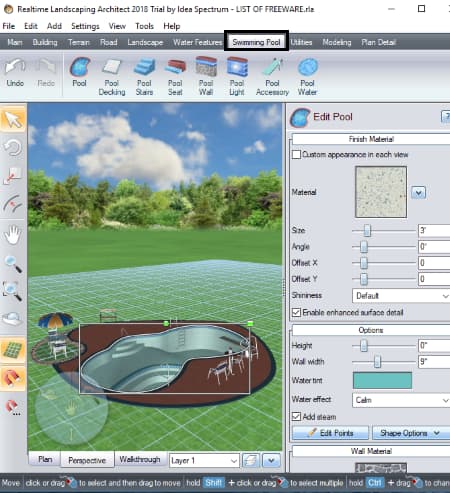
Task: Select the Pool Decking tool
Action: coord(112,77)
